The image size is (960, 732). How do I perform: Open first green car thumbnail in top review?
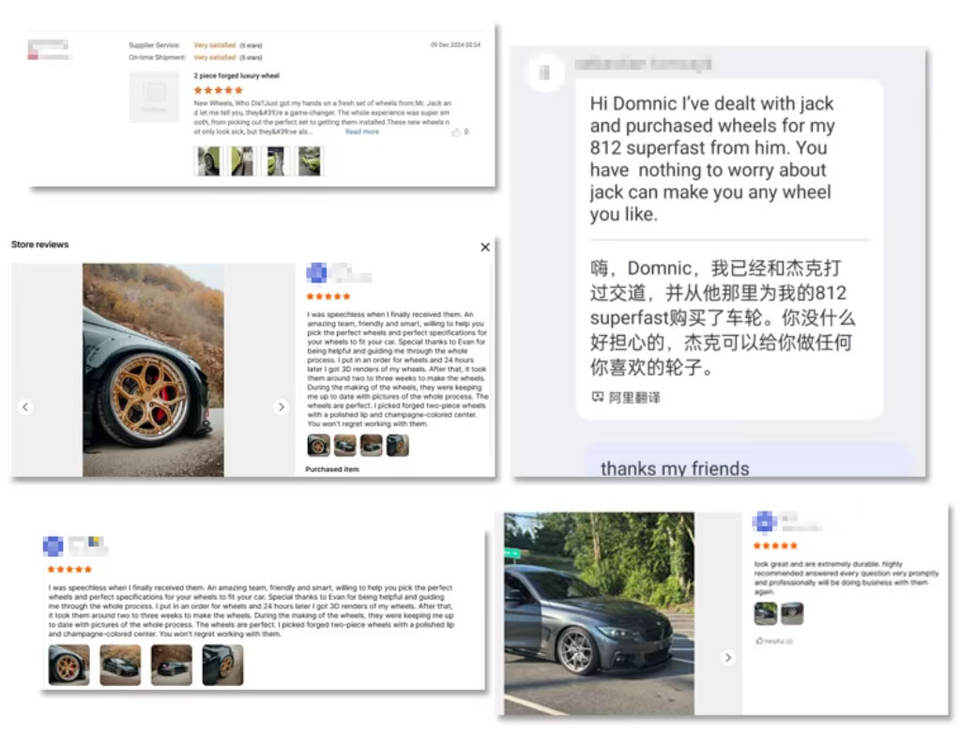tap(209, 161)
